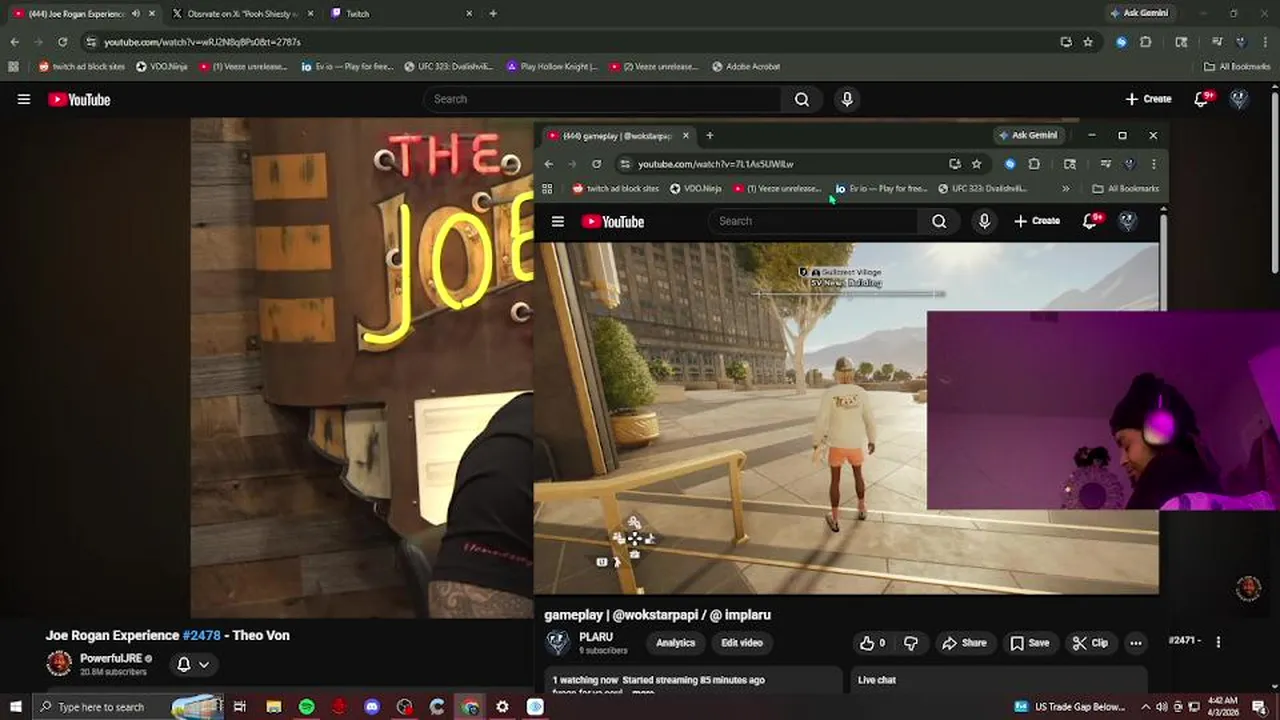Screen dimensions: 1280x720
Task: Open Spotify from taskbar
Action: point(306,707)
